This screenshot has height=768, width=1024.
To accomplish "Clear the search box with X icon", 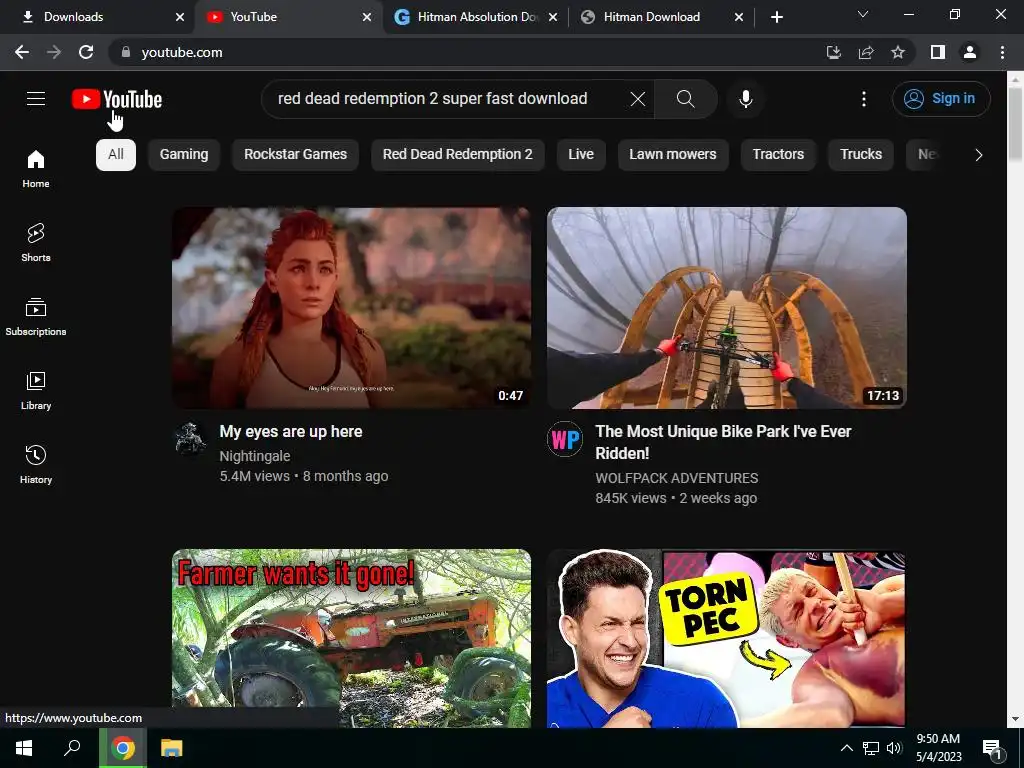I will [637, 99].
